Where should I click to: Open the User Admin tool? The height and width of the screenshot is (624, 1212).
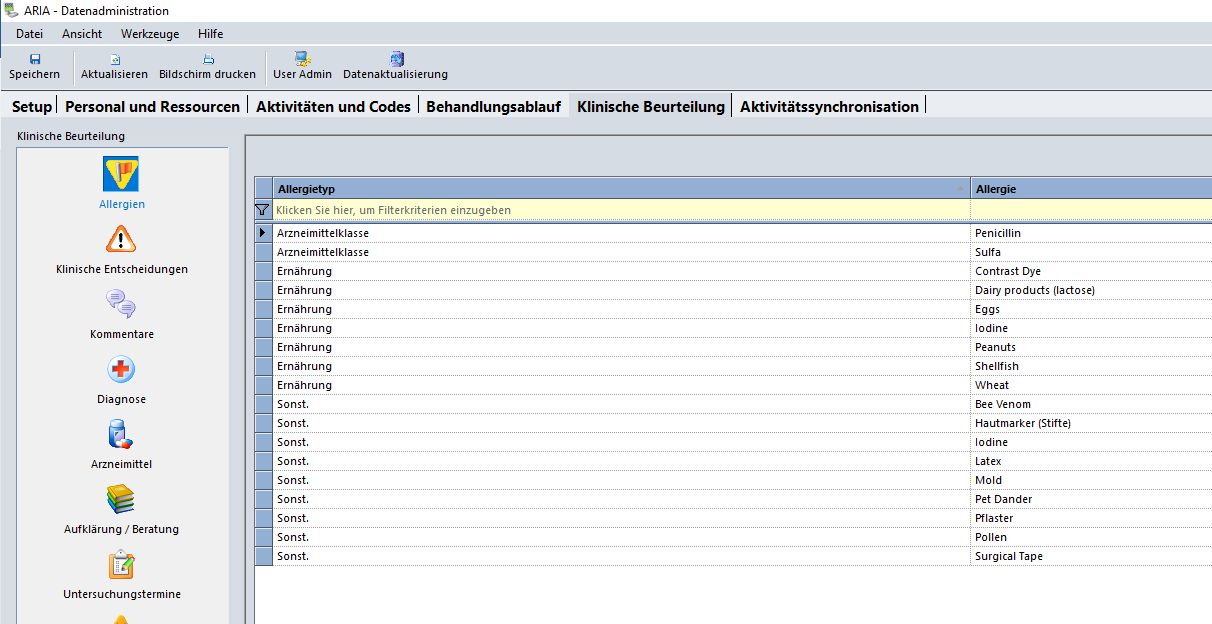(303, 60)
